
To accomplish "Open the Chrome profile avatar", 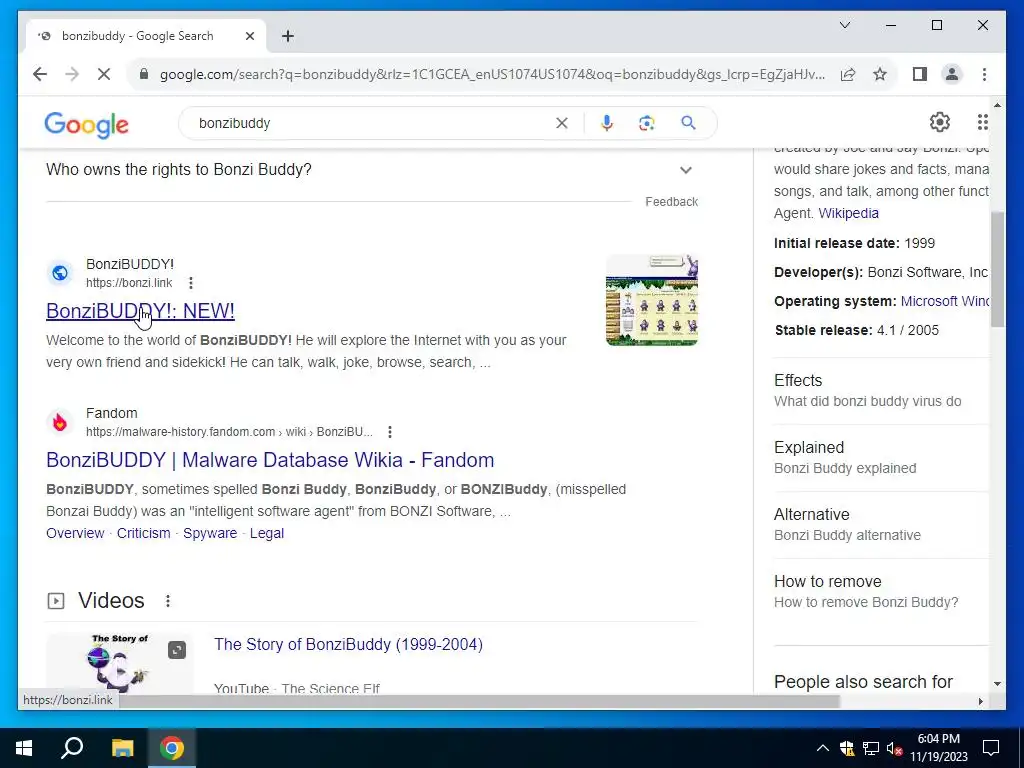I will point(952,74).
